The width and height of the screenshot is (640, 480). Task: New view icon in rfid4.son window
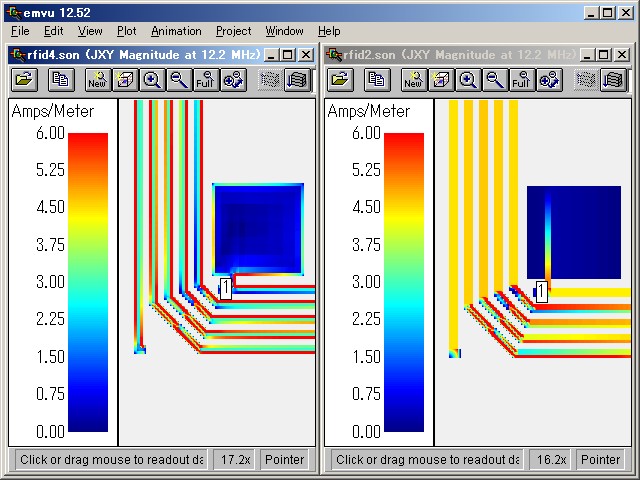(x=98, y=80)
